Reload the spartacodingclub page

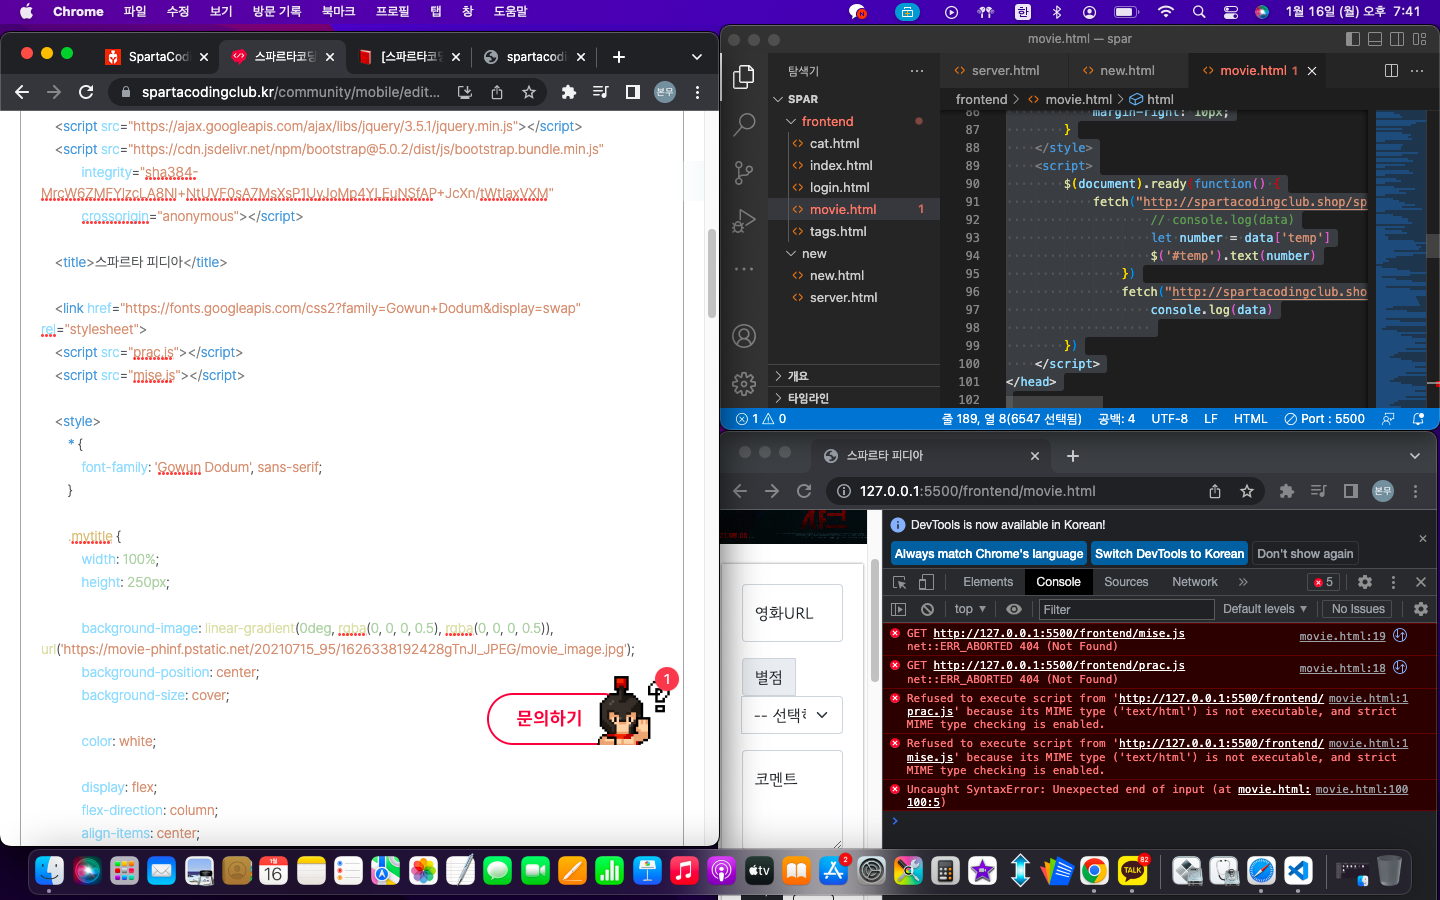(86, 92)
